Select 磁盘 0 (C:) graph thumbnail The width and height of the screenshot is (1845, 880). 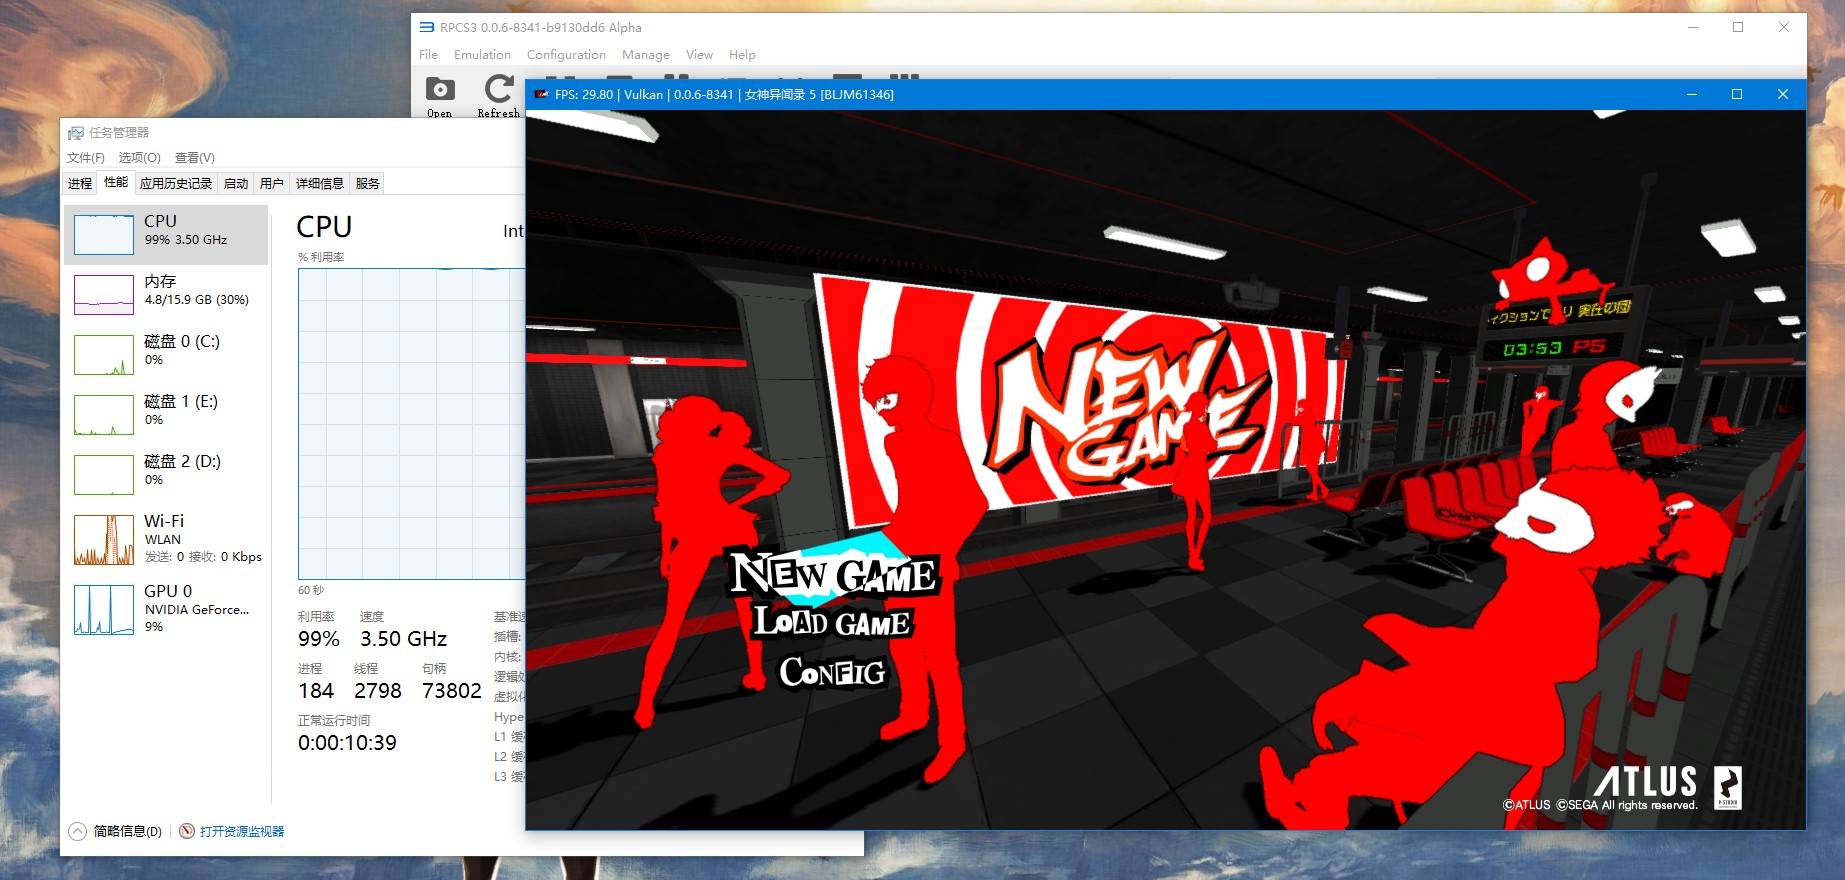[x=104, y=355]
